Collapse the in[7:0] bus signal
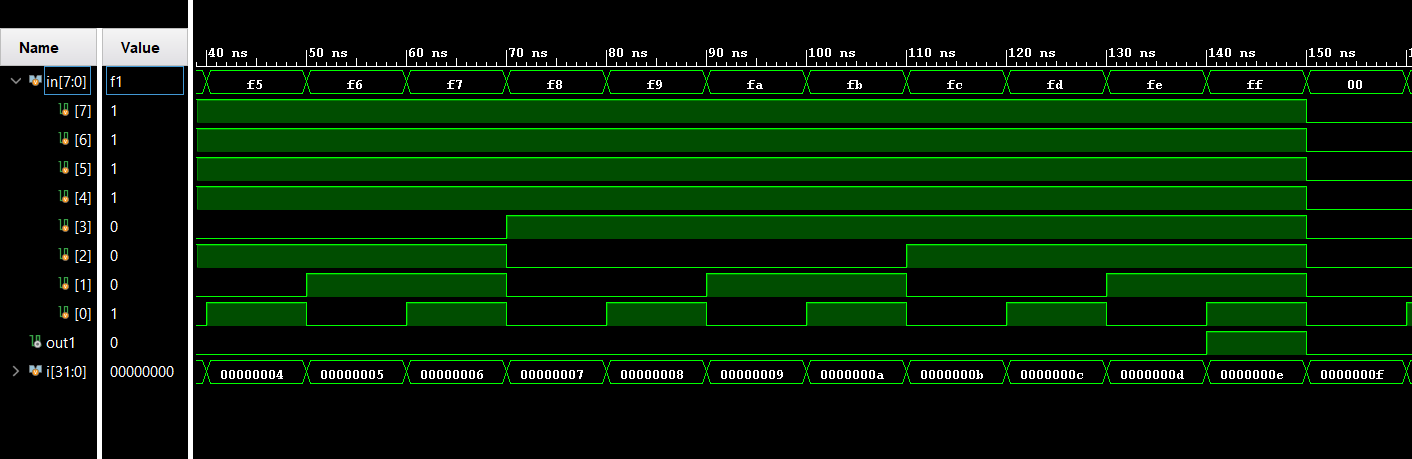 coord(16,81)
